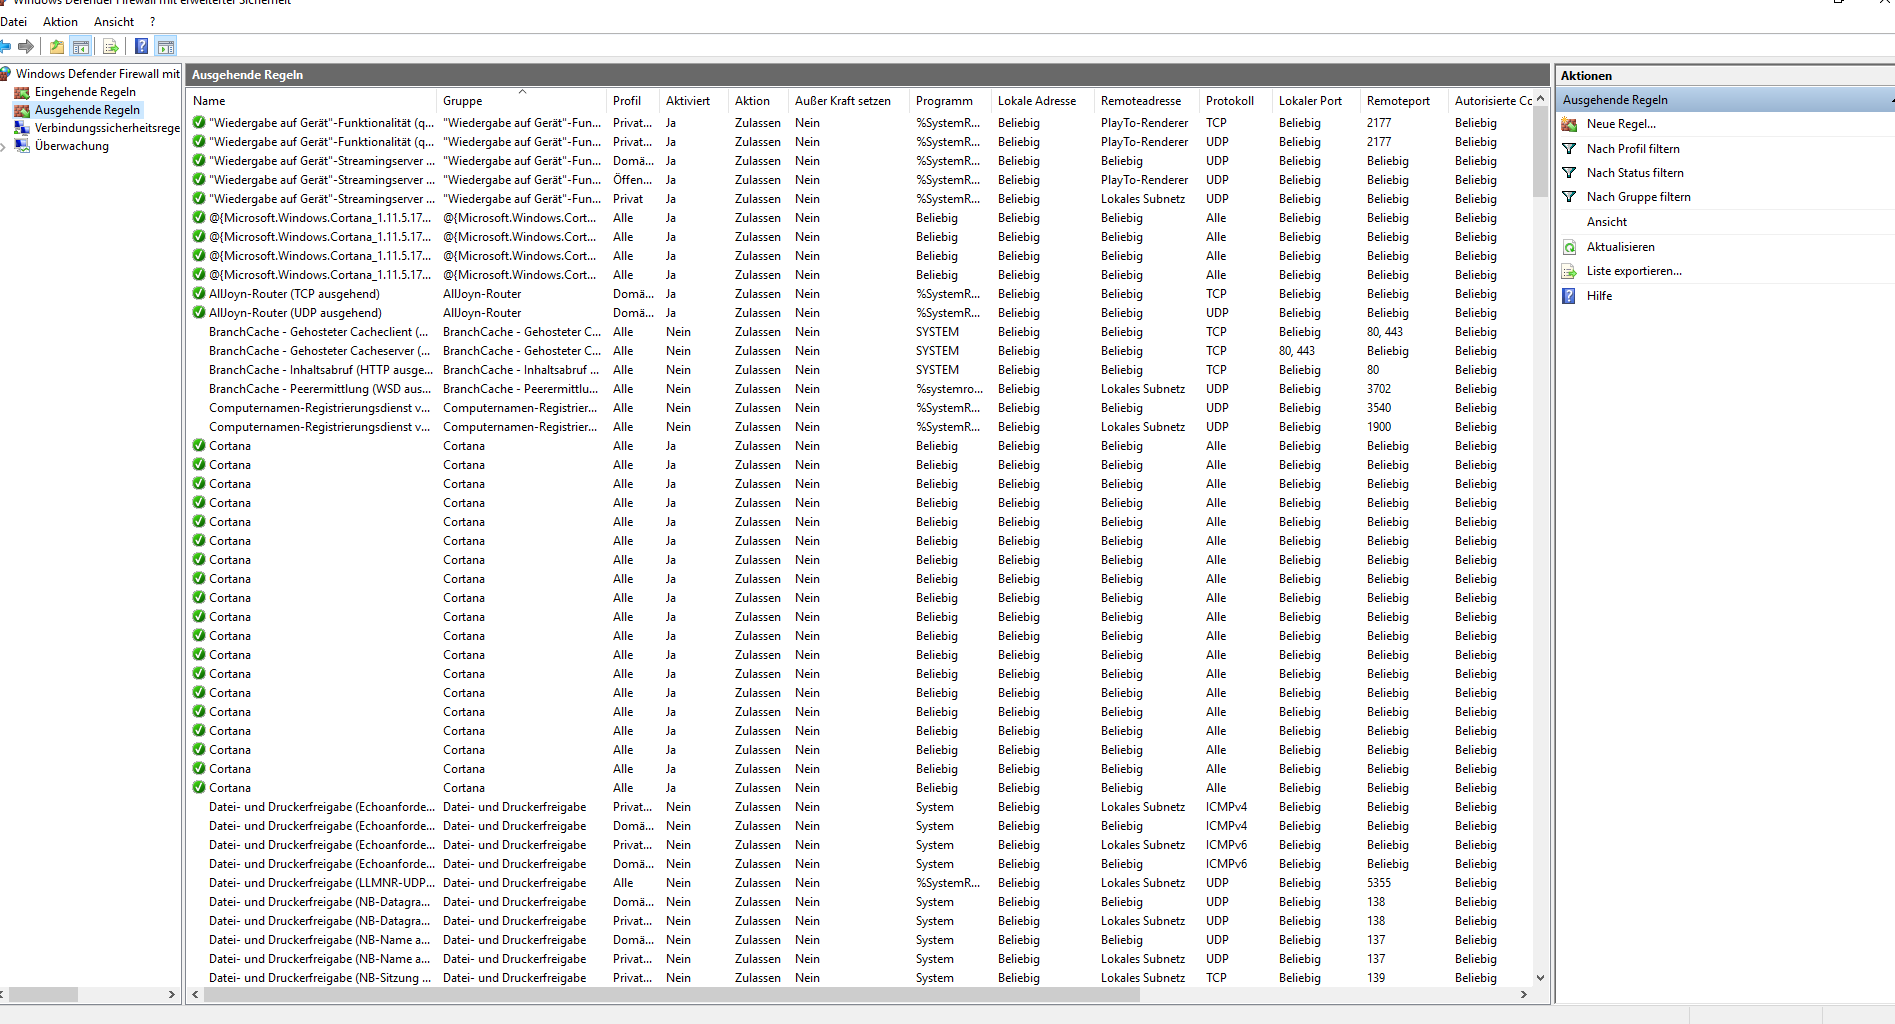Screen dimensions: 1895x1024
Task: Select Überwachung in the tree
Action: tap(72, 146)
